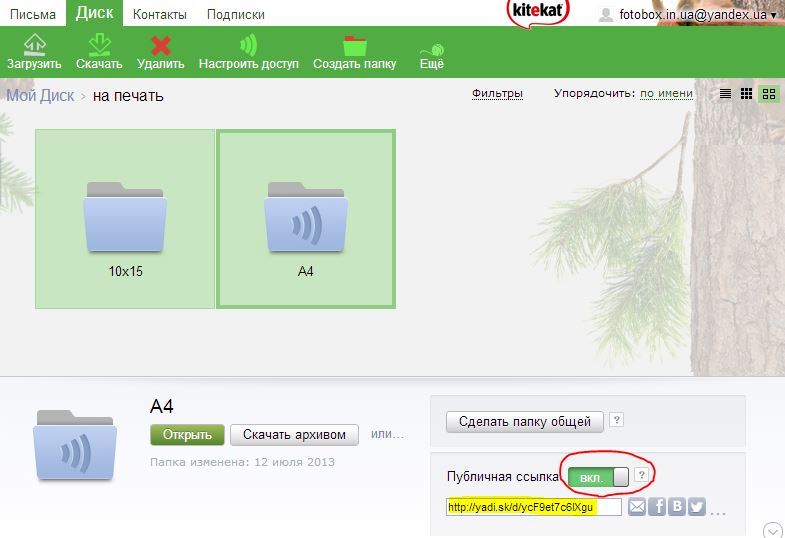The width and height of the screenshot is (785, 538).
Task: Toggle the Публичная ссылка switch off
Action: coord(598,477)
